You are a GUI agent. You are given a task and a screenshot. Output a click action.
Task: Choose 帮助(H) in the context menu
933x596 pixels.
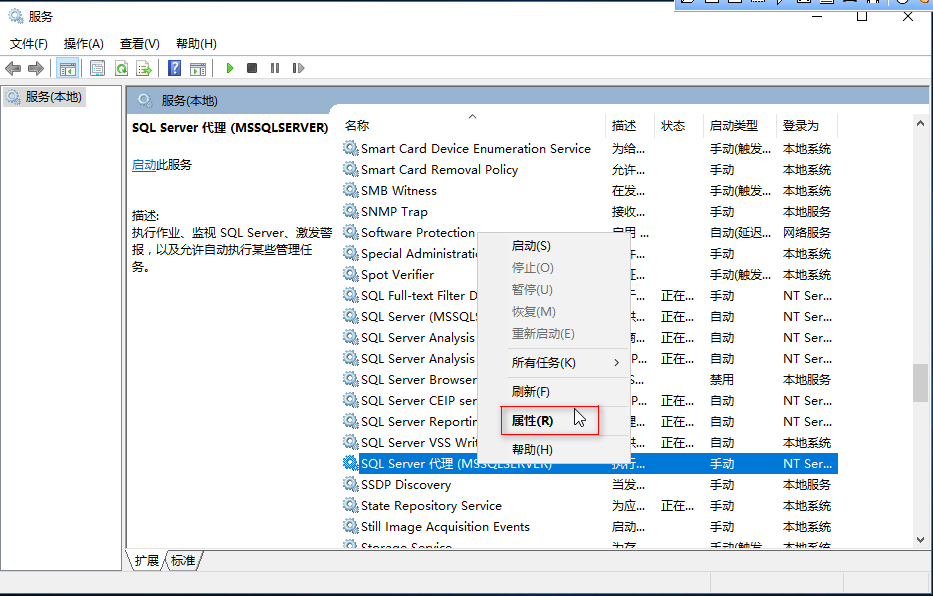tap(553, 450)
